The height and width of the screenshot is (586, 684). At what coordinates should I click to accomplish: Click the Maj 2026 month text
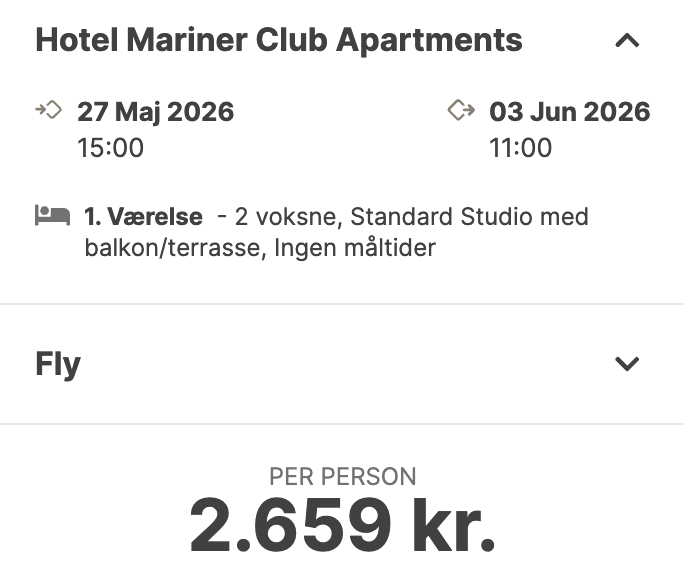(175, 112)
